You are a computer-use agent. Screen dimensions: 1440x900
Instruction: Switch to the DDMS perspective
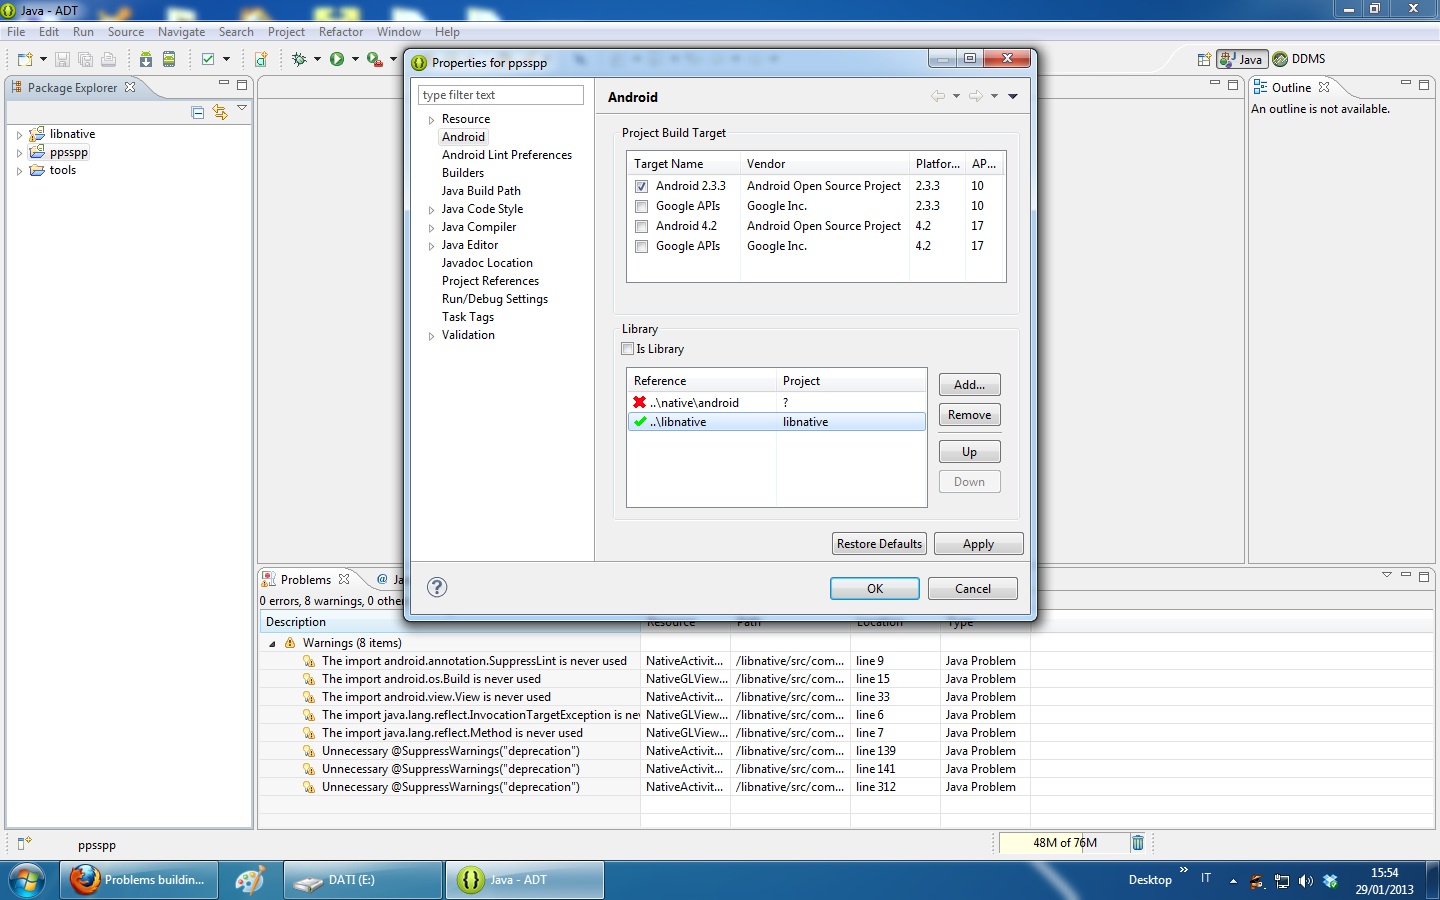tap(1299, 59)
